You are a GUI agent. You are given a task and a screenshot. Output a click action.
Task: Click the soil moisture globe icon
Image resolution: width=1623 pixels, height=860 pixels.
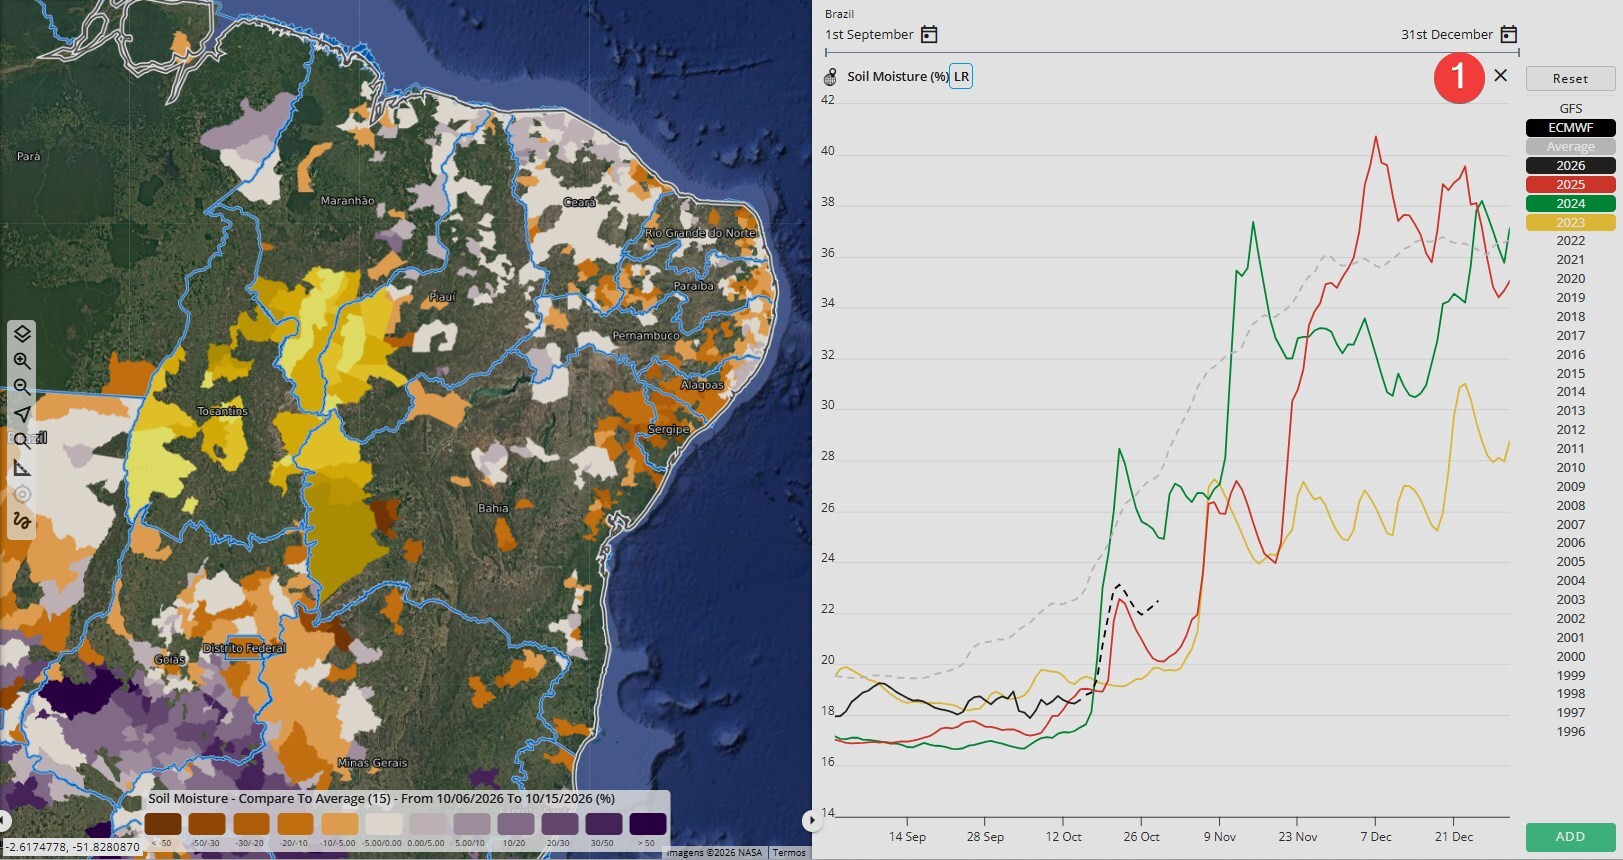click(830, 77)
